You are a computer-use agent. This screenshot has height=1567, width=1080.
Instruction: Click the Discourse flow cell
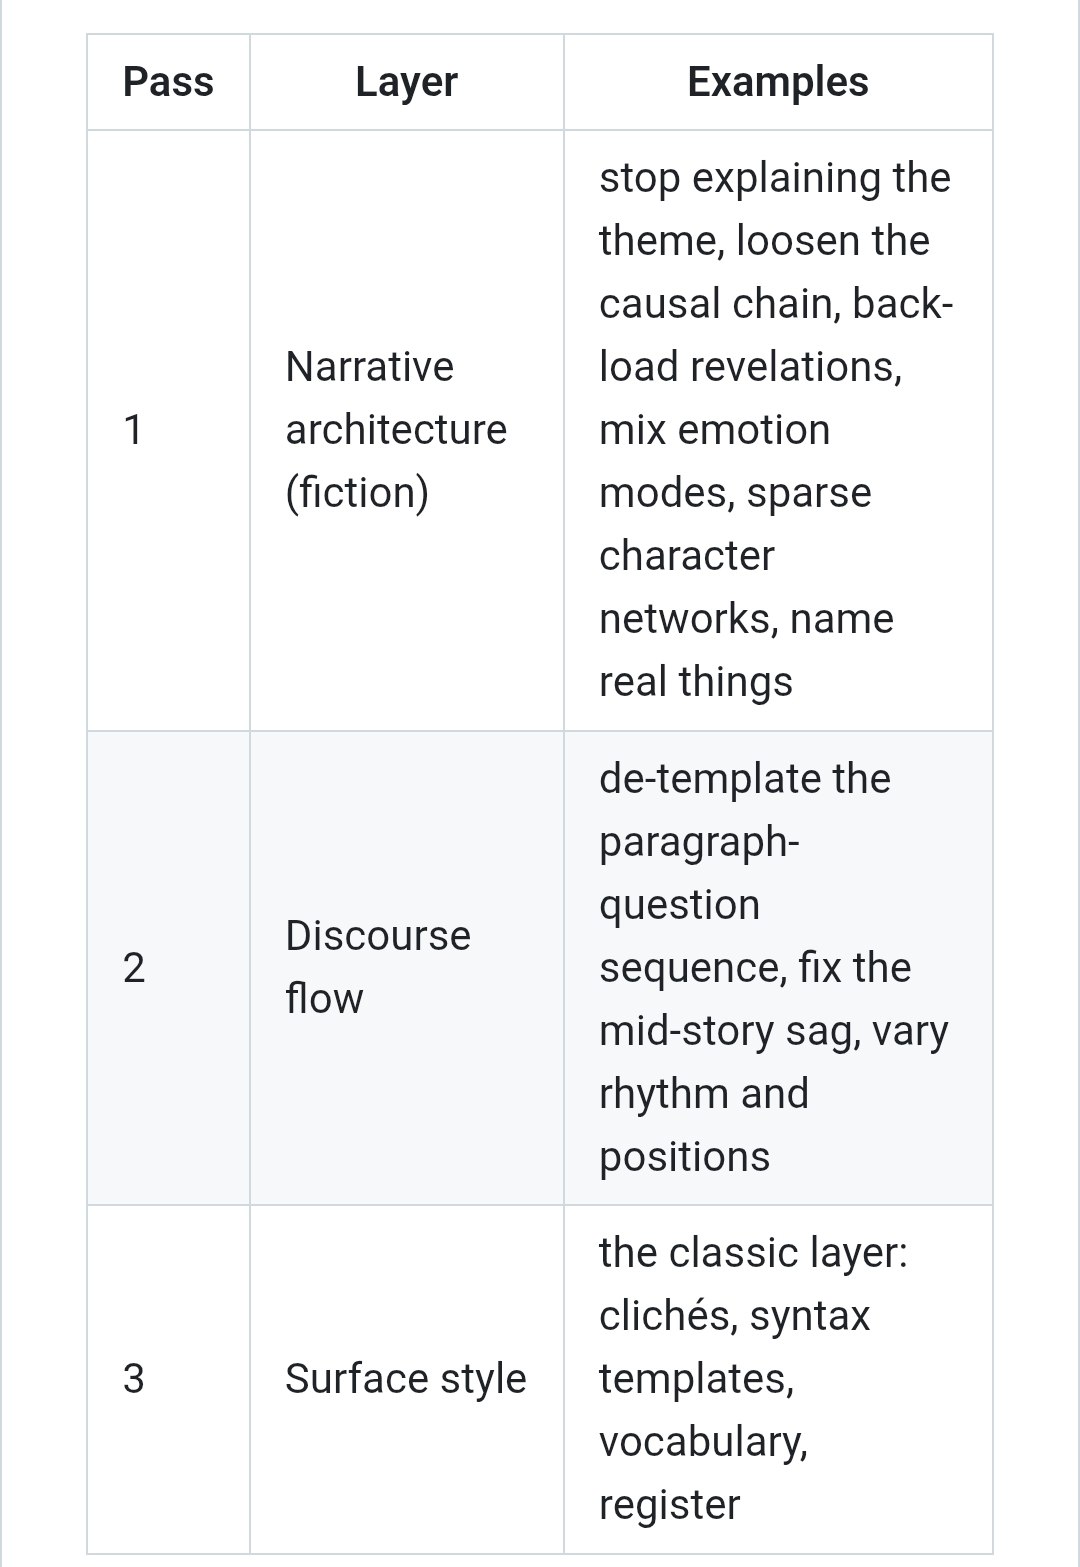(x=406, y=968)
